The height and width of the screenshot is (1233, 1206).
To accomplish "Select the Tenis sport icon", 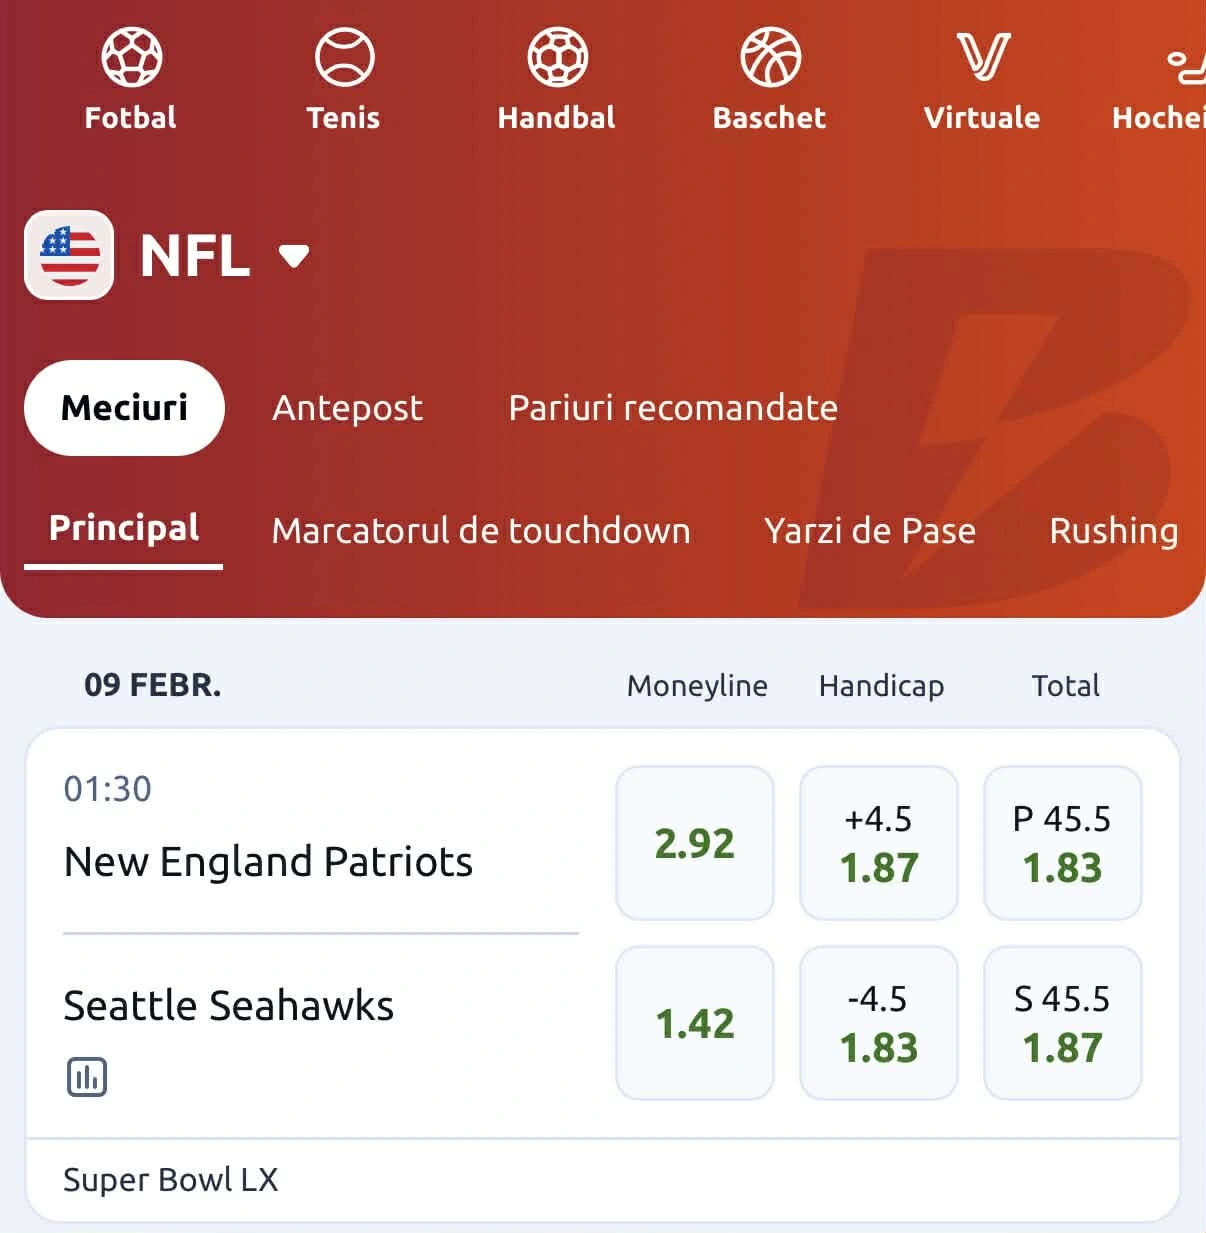I will pos(343,56).
